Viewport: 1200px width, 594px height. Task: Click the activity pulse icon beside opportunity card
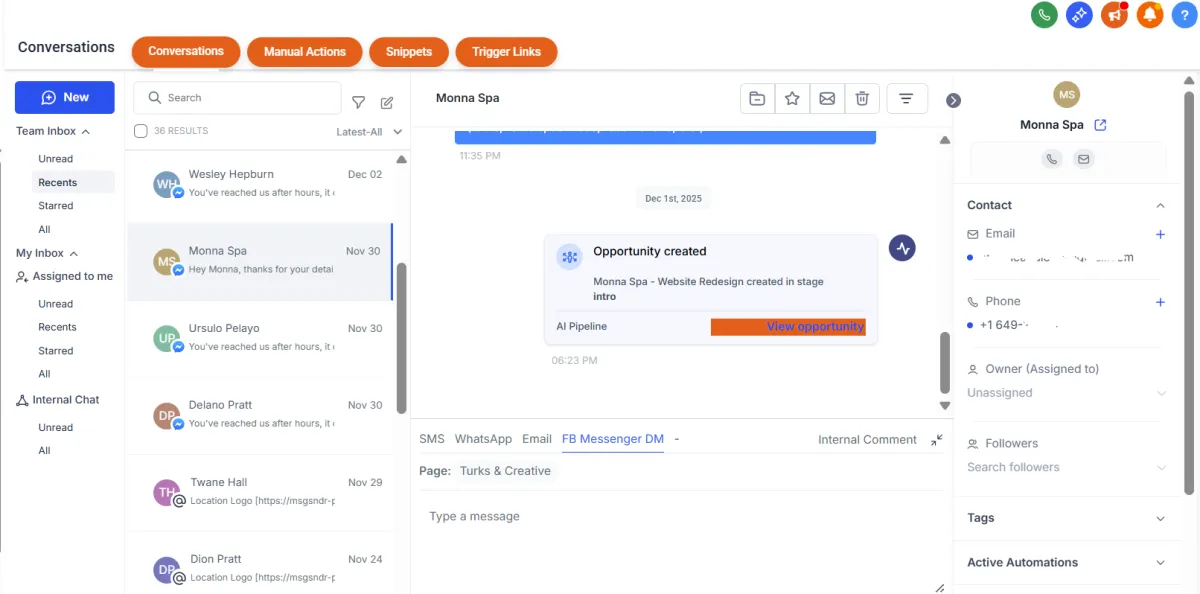click(x=902, y=248)
